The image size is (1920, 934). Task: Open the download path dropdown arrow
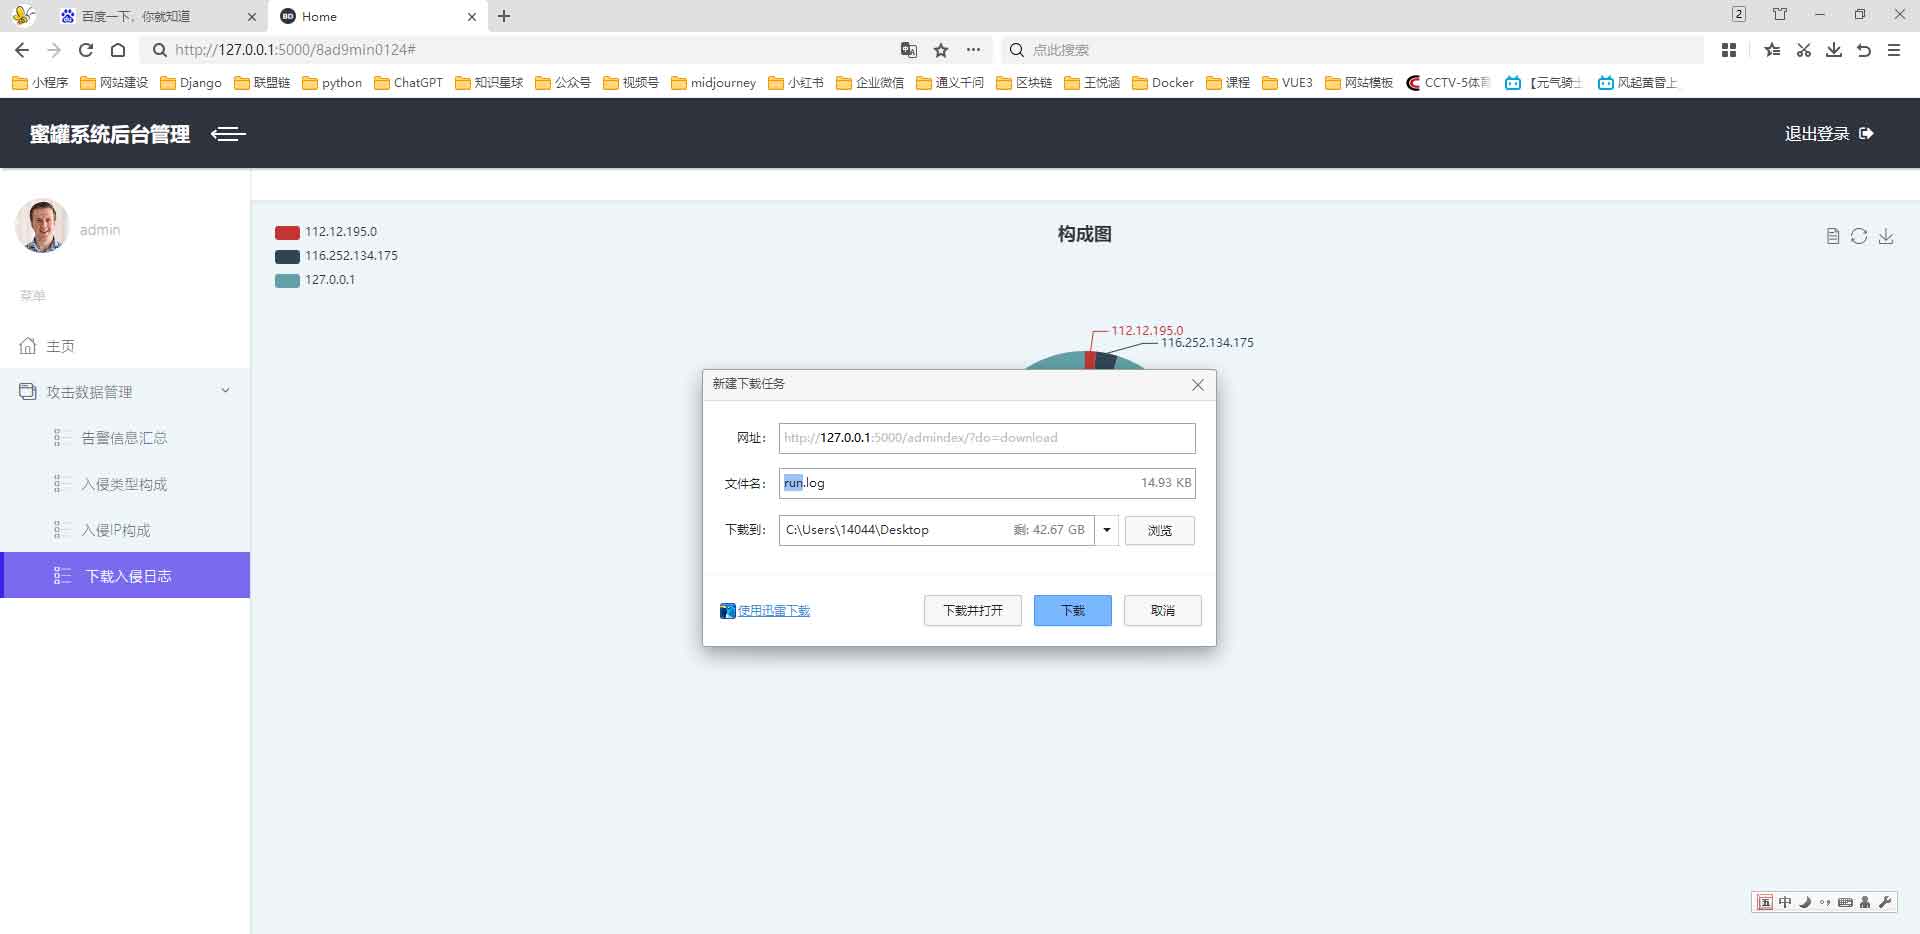[x=1106, y=530]
